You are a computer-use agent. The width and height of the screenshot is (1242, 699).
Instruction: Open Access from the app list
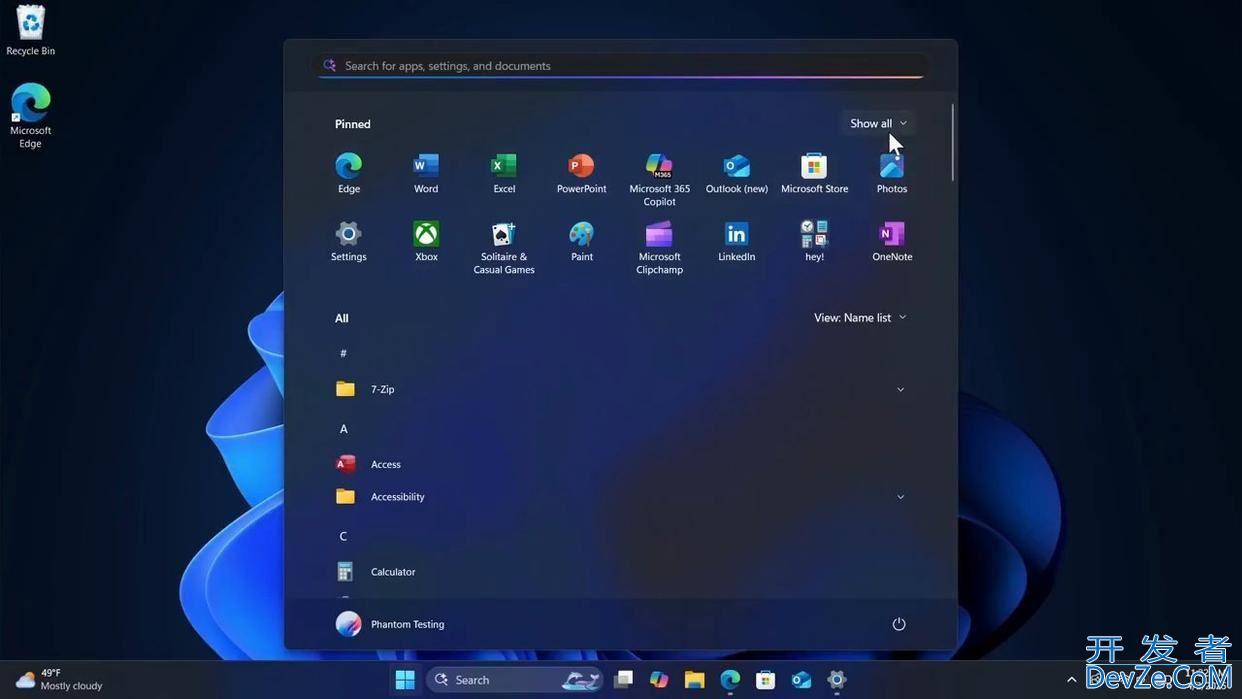click(x=385, y=464)
